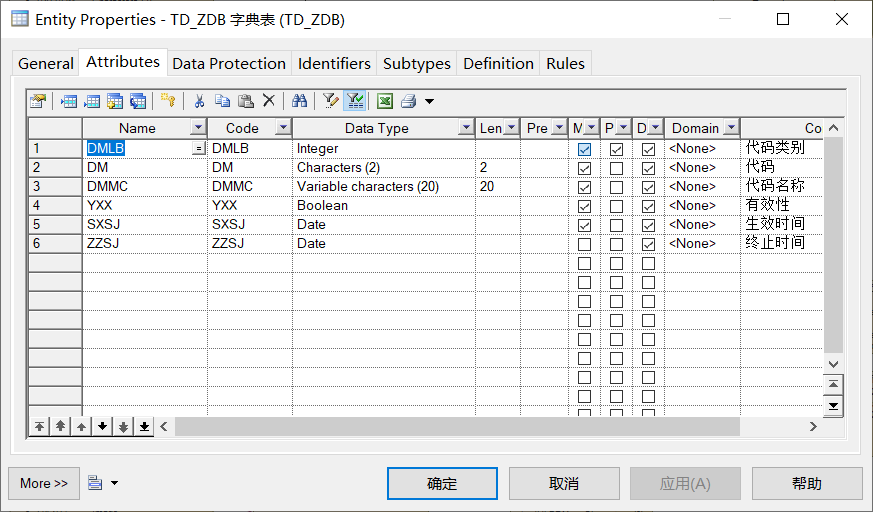873x512 pixels.
Task: Click the Find binoculars icon
Action: [299, 101]
